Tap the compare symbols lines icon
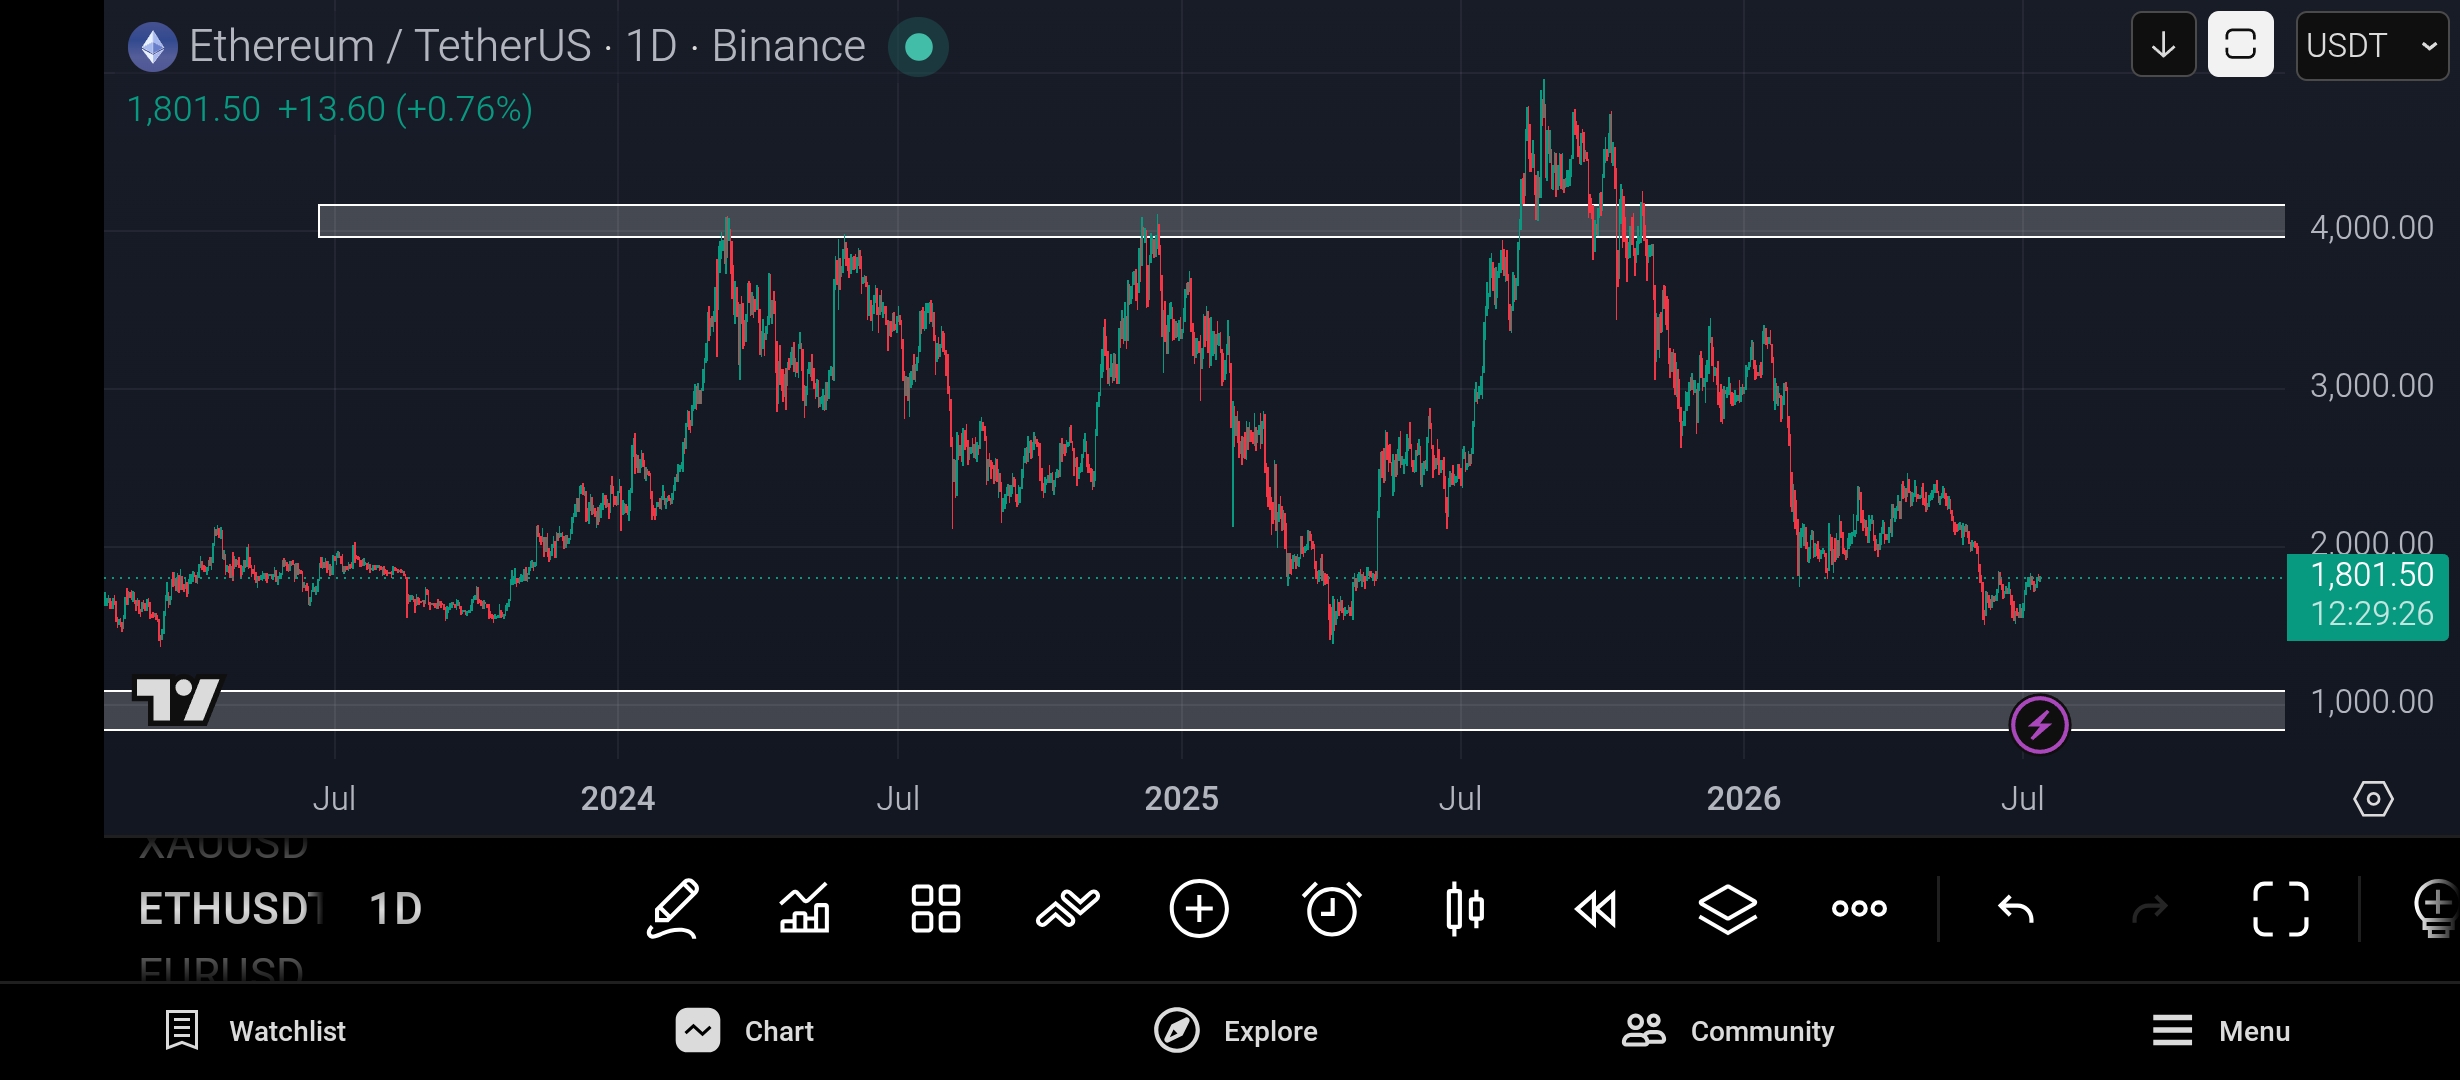2460x1080 pixels. click(x=1067, y=909)
